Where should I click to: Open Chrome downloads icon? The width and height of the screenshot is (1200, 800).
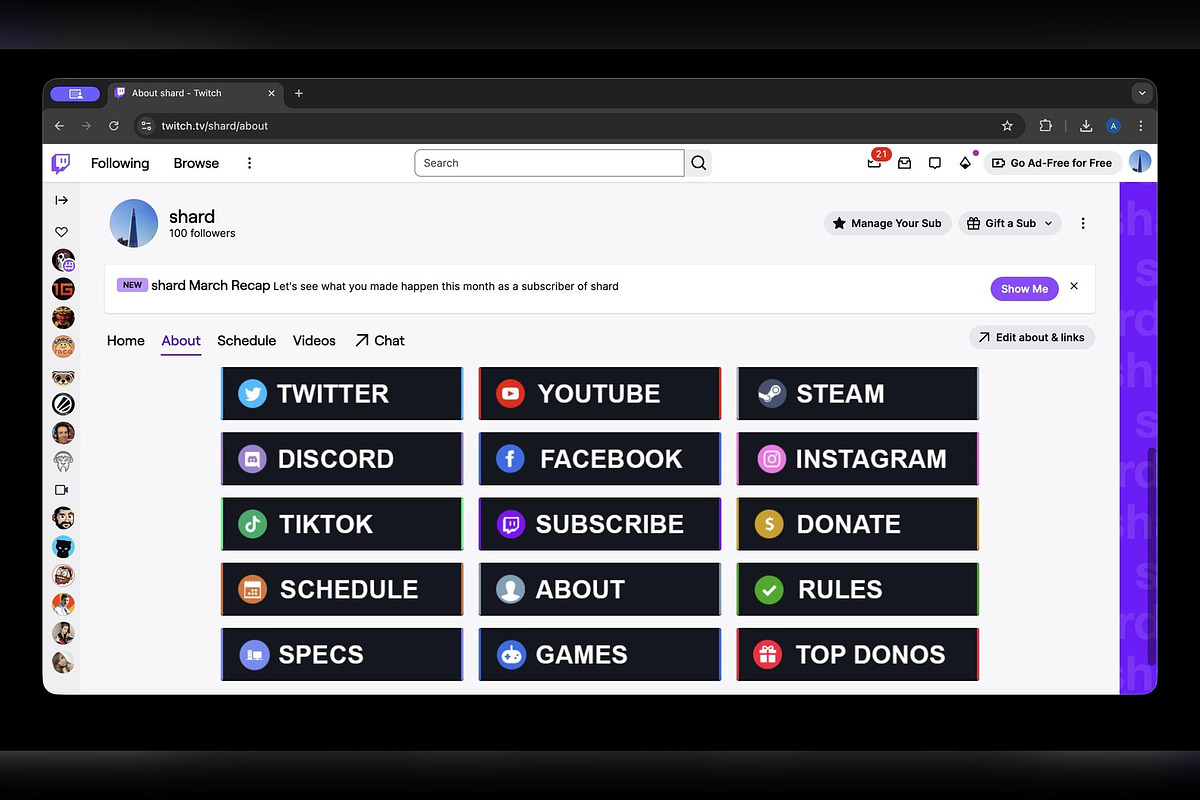(1086, 126)
